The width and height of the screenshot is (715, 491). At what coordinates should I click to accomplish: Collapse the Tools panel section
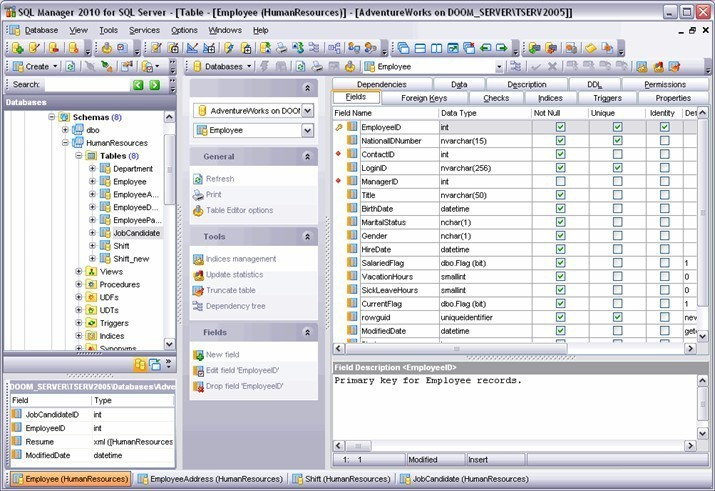307,237
